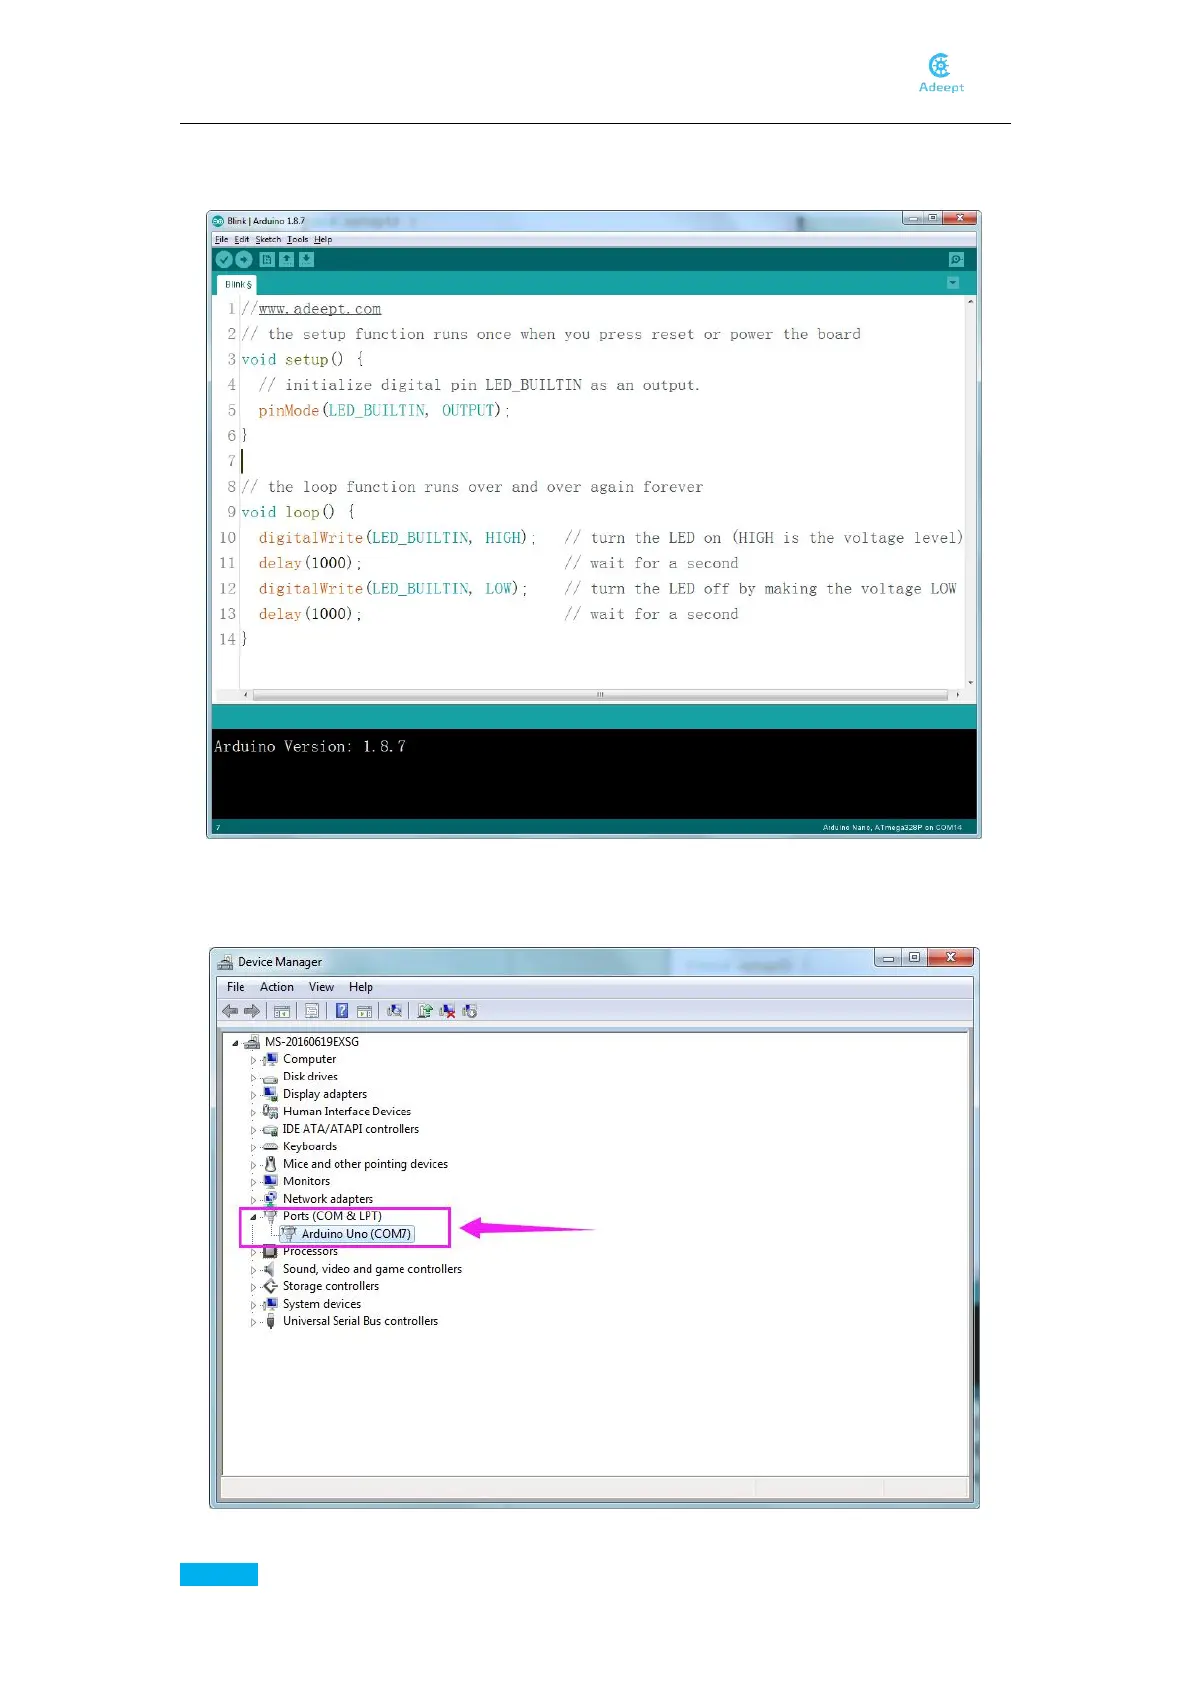Click the Upload arrow button in Arduino
The image size is (1191, 1684).
coord(244,259)
